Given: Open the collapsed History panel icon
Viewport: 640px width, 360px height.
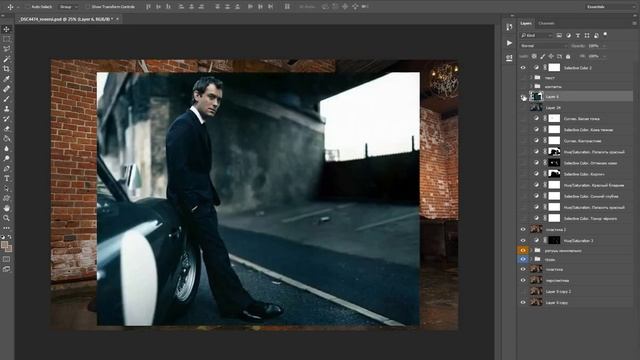Looking at the screenshot, I should click(x=509, y=27).
